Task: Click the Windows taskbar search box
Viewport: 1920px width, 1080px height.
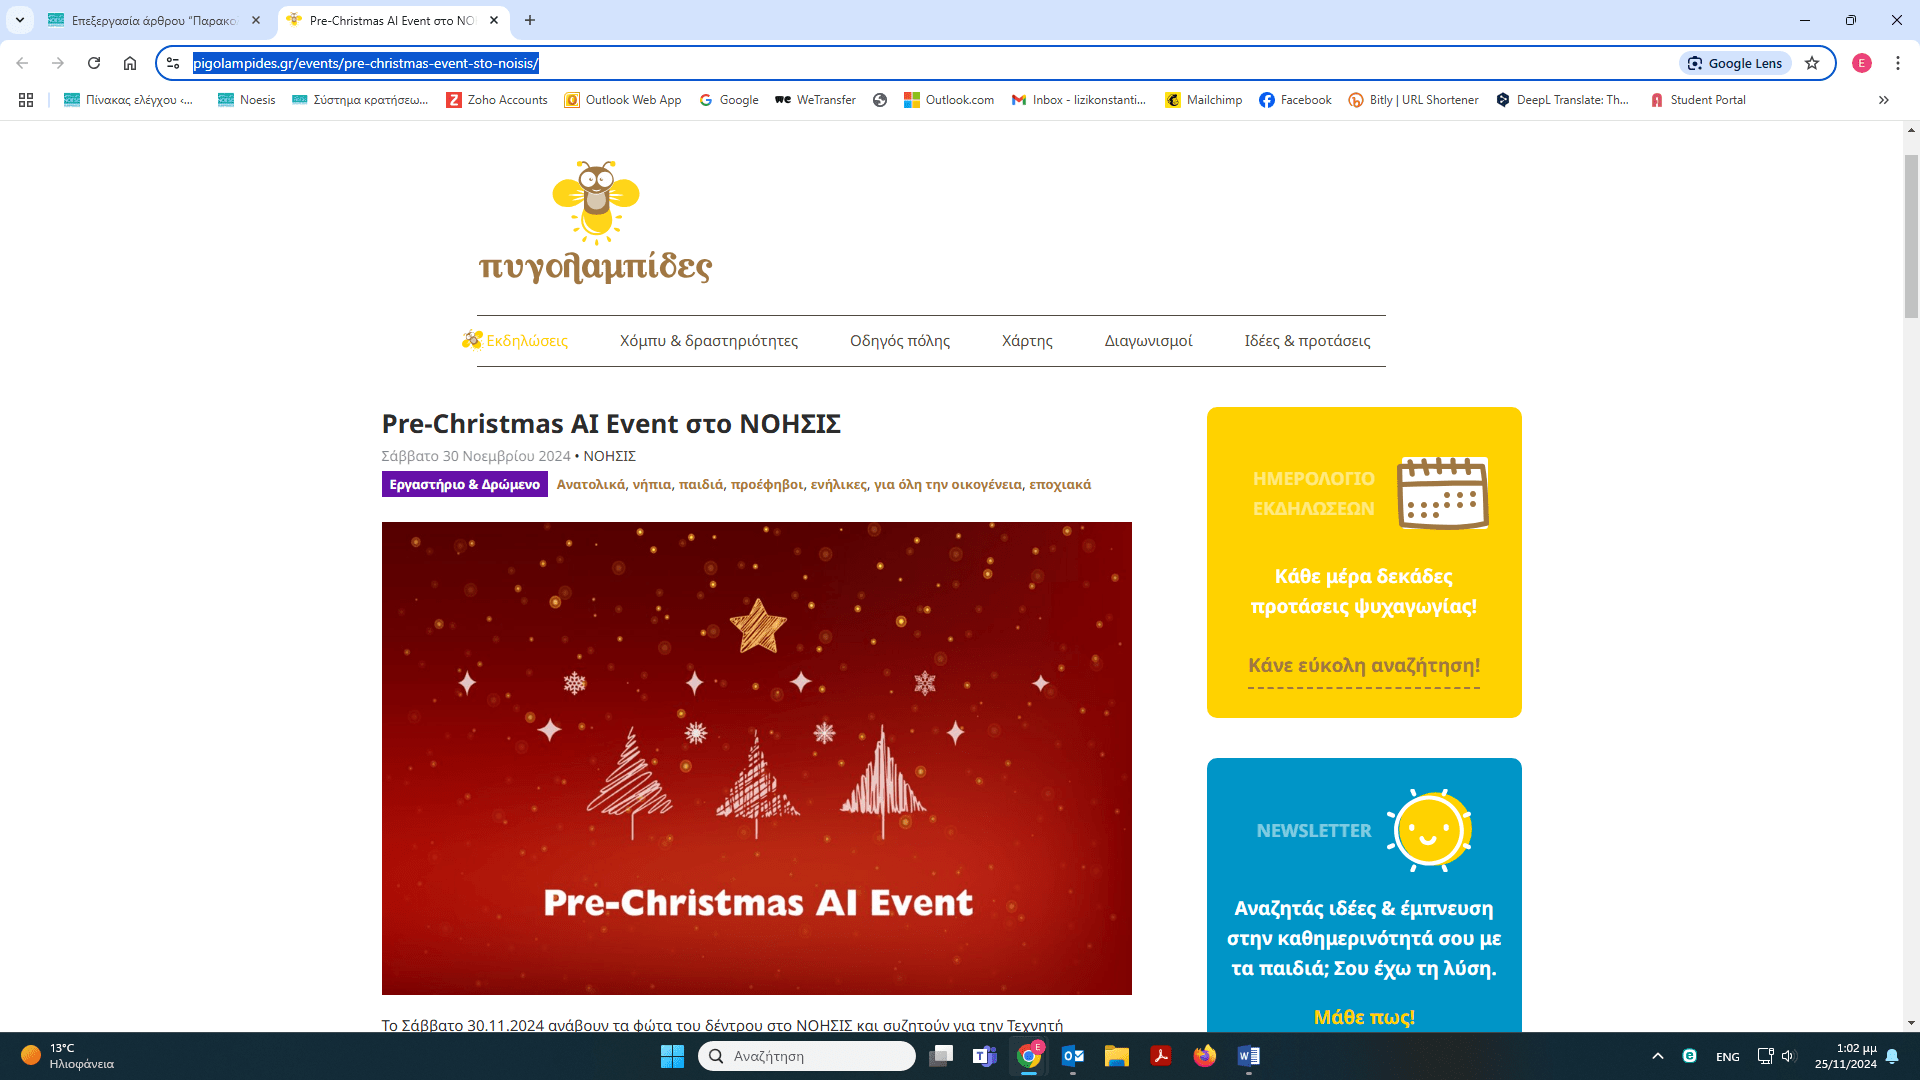Action: (806, 1056)
